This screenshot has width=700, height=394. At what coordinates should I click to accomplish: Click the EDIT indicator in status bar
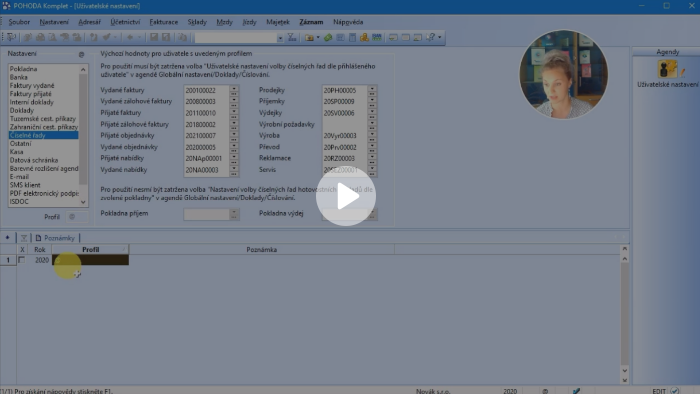(659, 390)
